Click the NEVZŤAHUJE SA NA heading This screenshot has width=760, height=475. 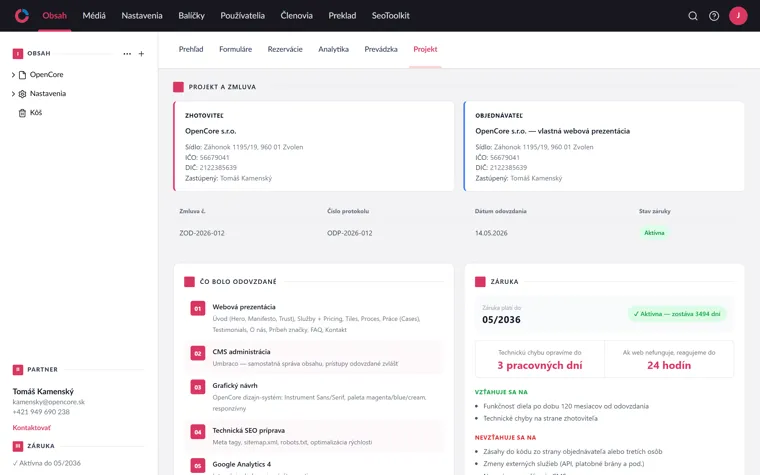coord(505,438)
